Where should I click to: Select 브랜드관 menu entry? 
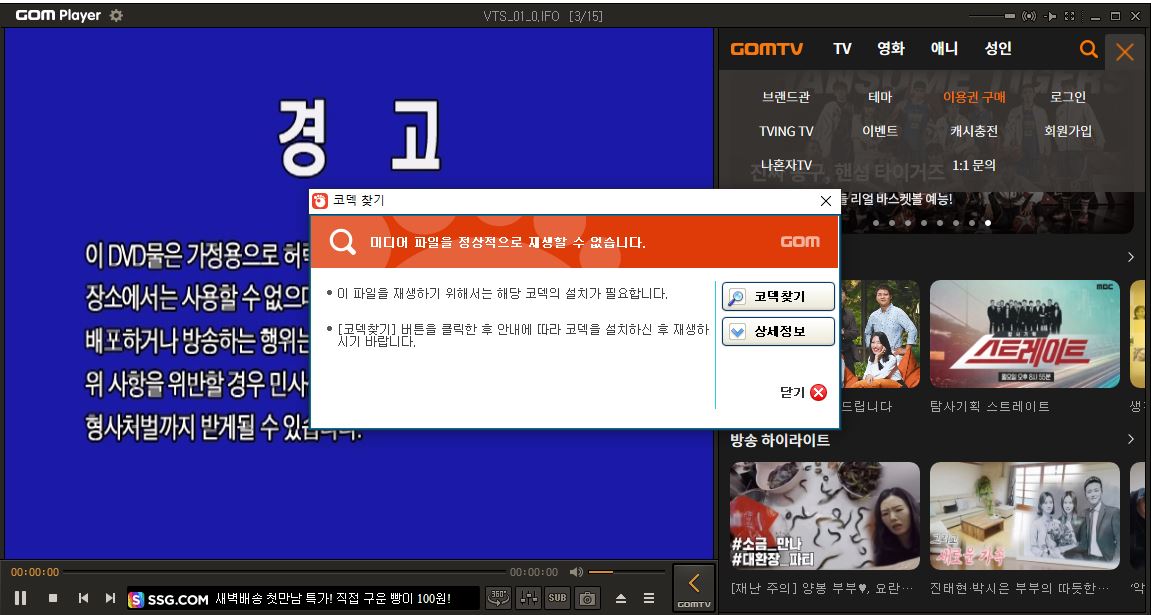pos(786,97)
